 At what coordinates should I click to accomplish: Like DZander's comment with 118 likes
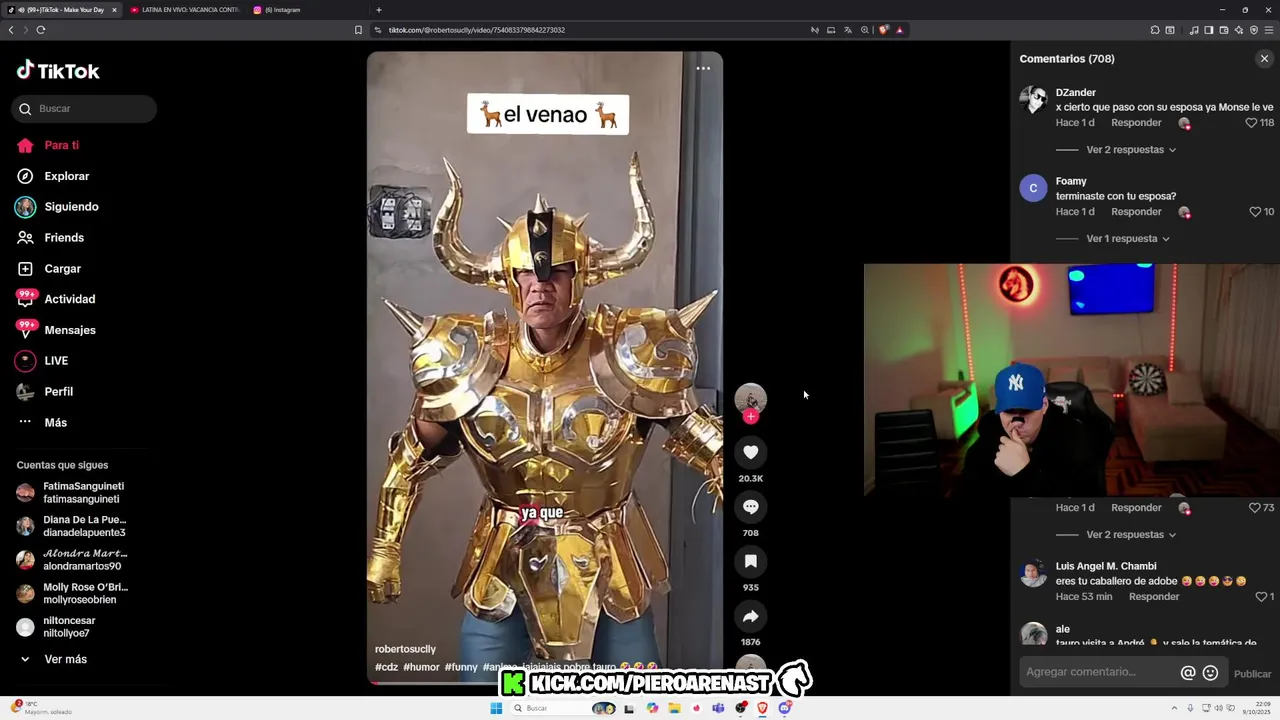click(1251, 123)
